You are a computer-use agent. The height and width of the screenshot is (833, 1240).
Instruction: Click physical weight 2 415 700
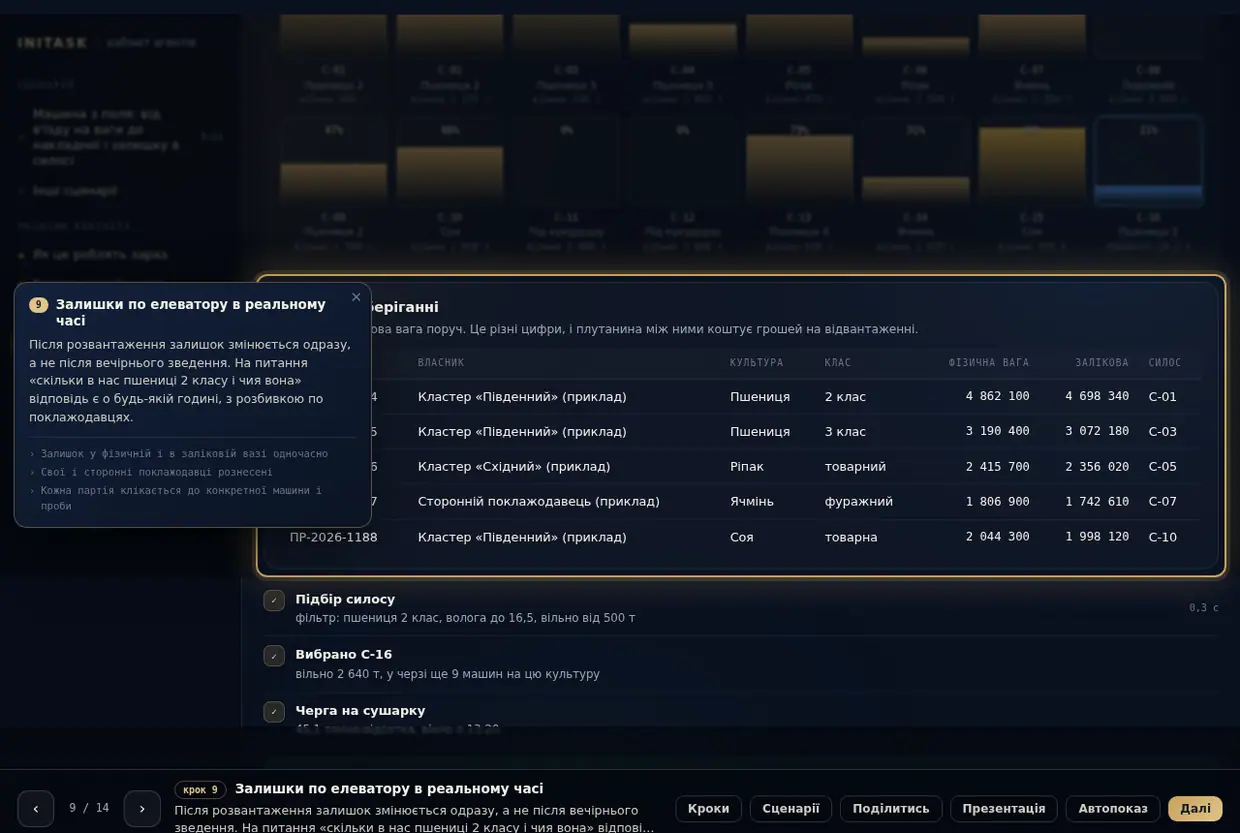pyautogui.click(x=997, y=467)
